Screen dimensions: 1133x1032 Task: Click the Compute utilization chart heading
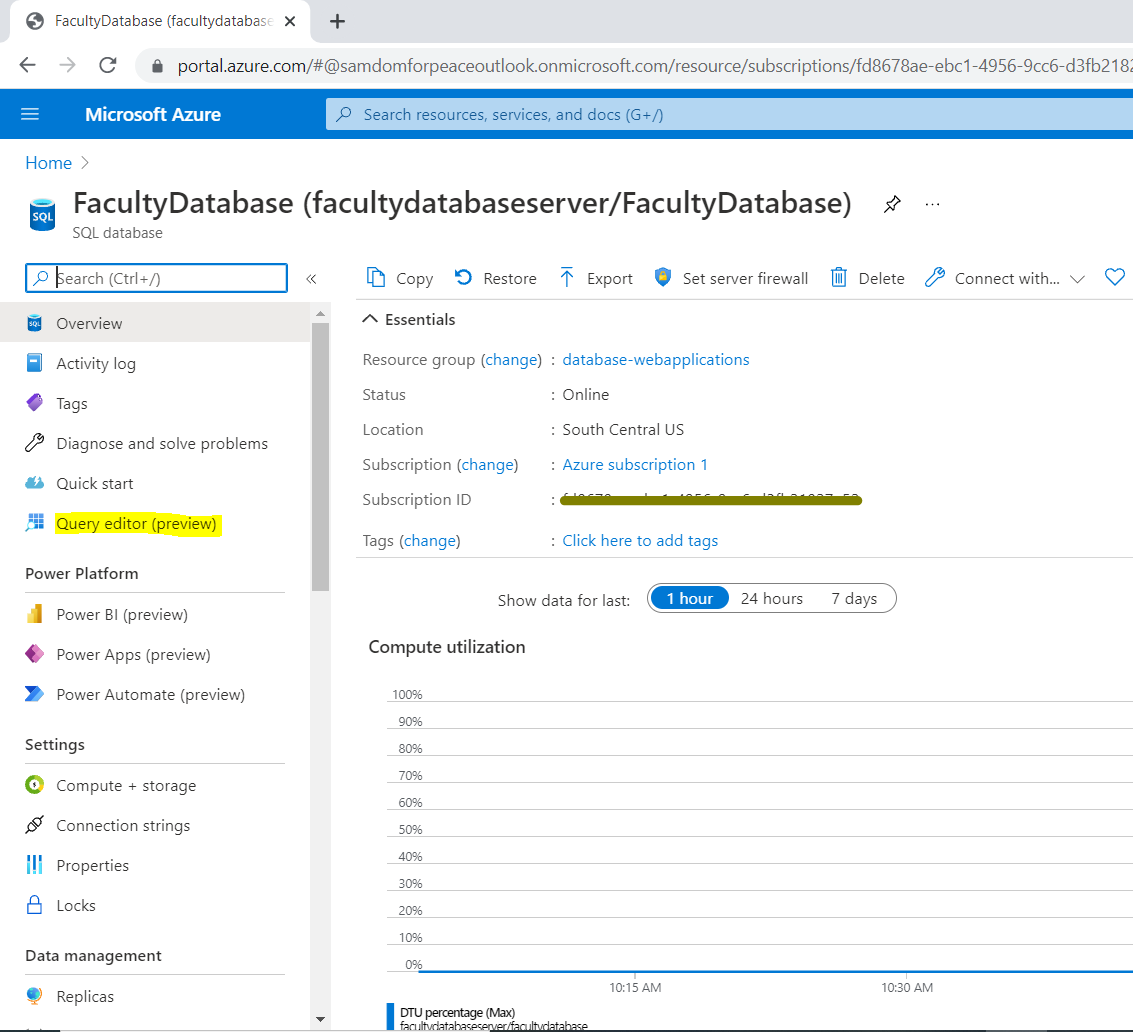pyautogui.click(x=447, y=647)
